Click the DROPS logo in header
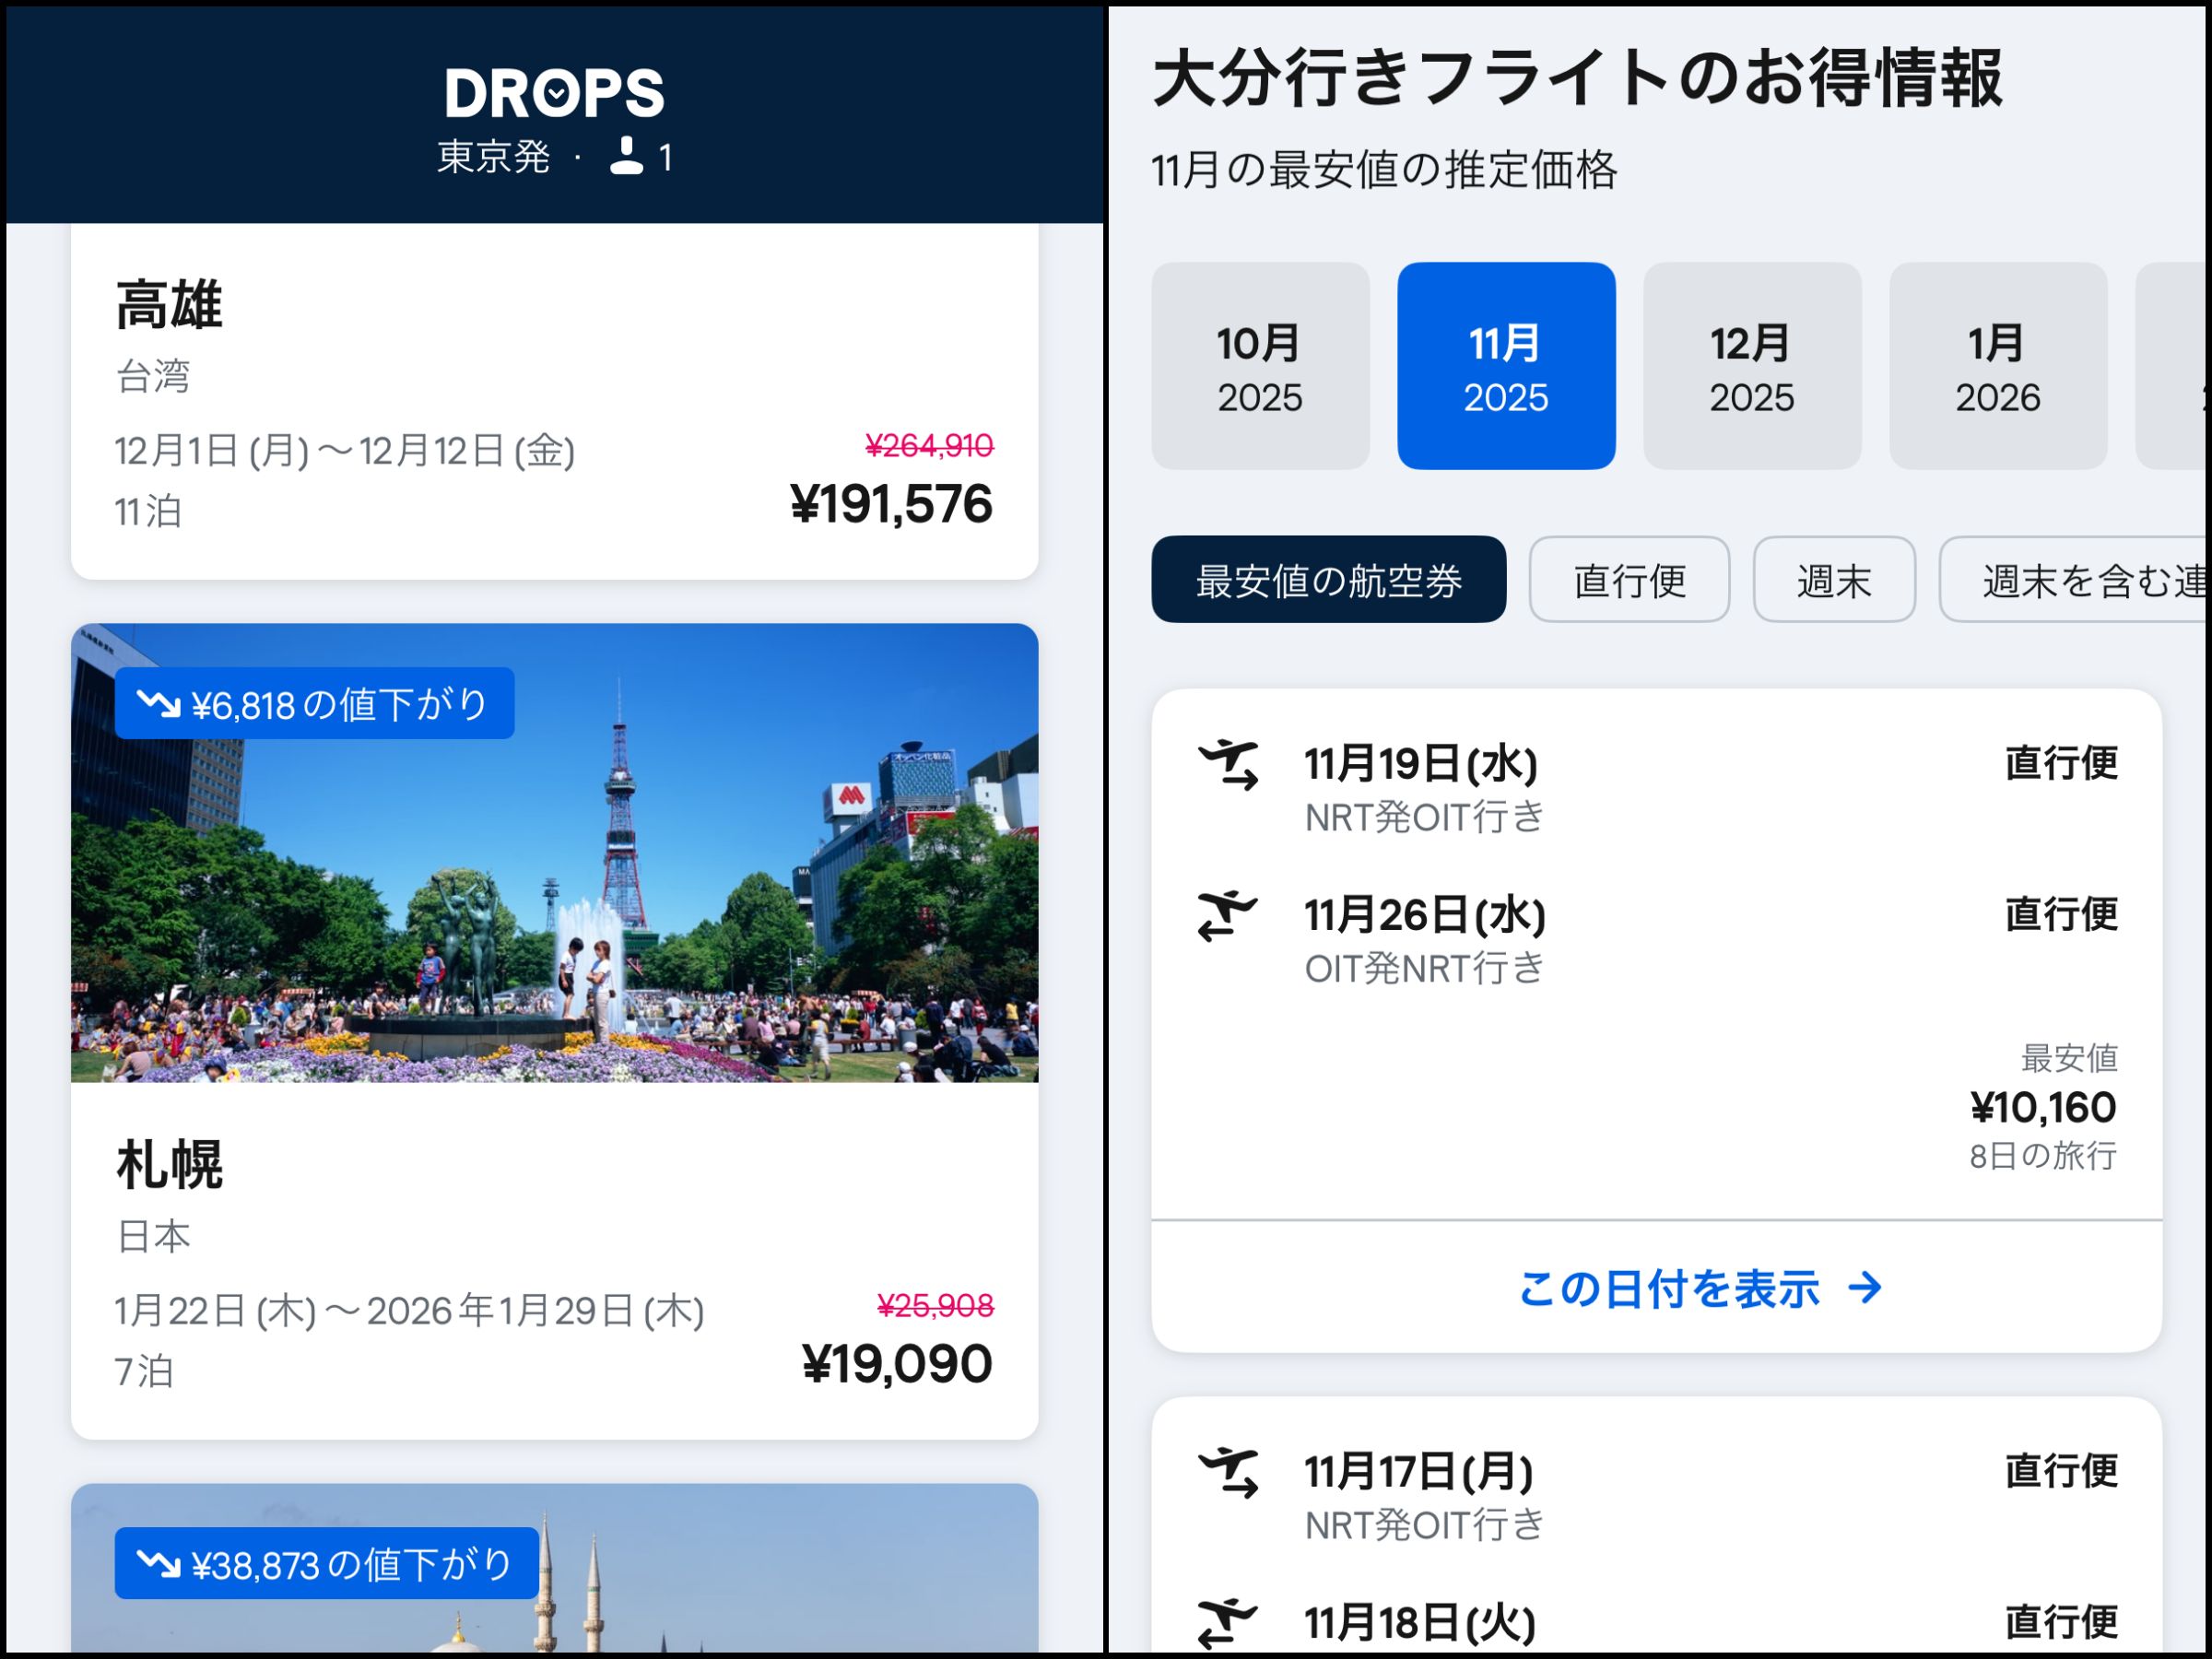The image size is (2212, 1659). tap(554, 93)
